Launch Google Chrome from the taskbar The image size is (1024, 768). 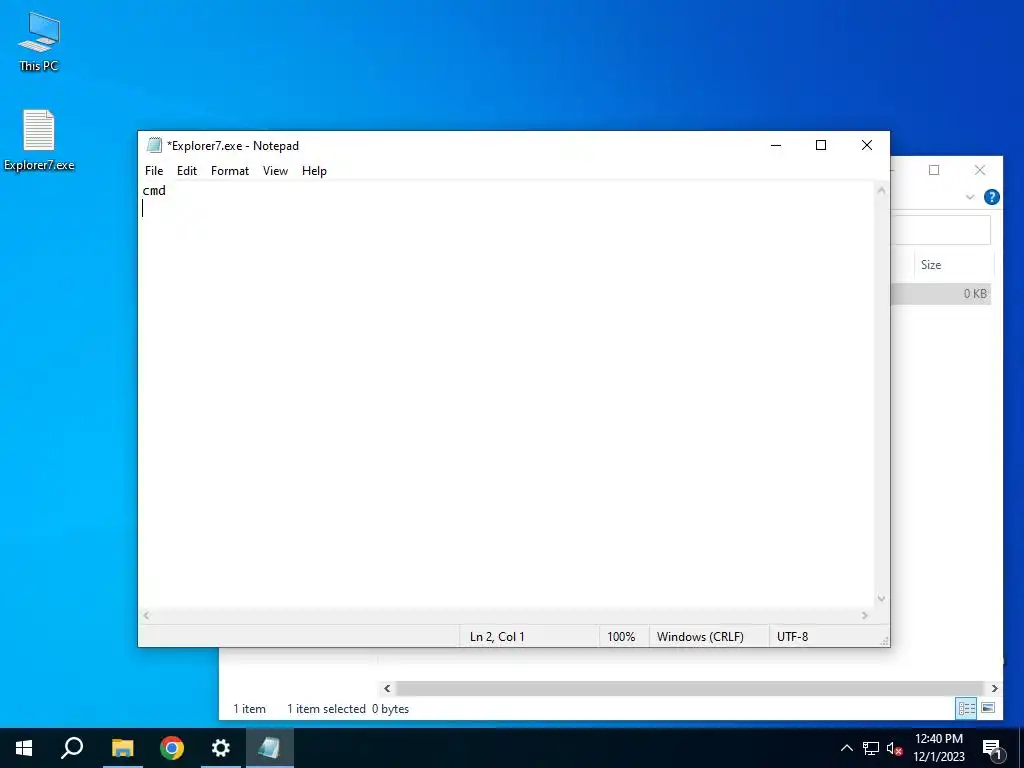[x=172, y=748]
